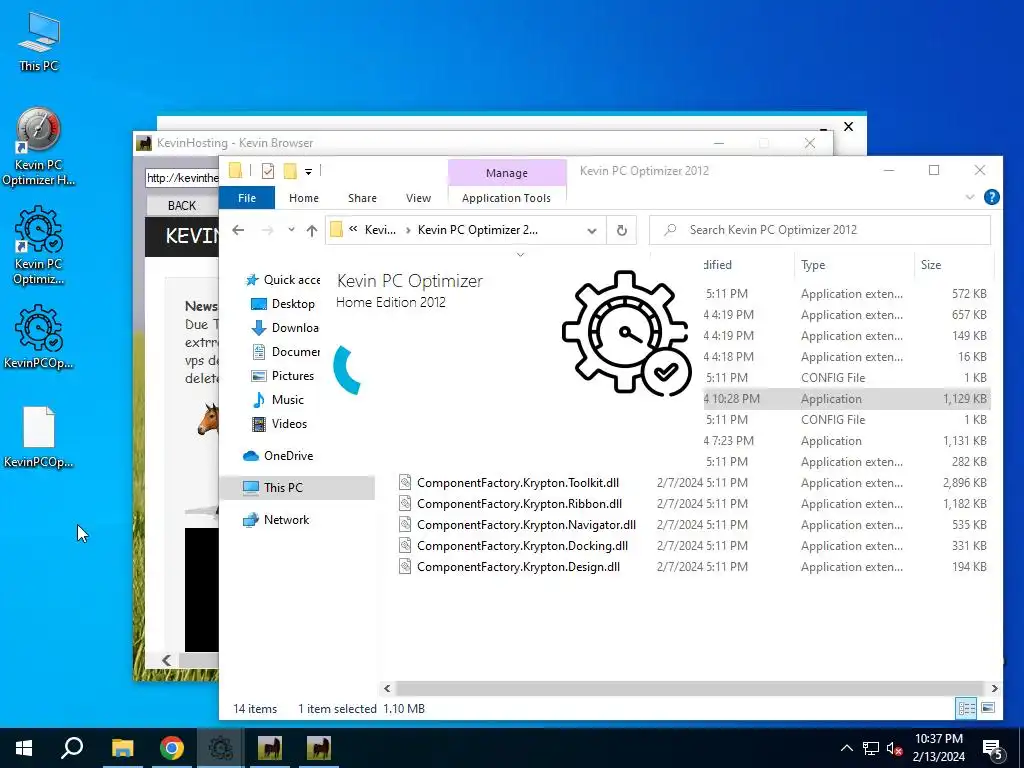Viewport: 1024px width, 768px height.
Task: Open the File ribbon tab
Action: (x=247, y=198)
